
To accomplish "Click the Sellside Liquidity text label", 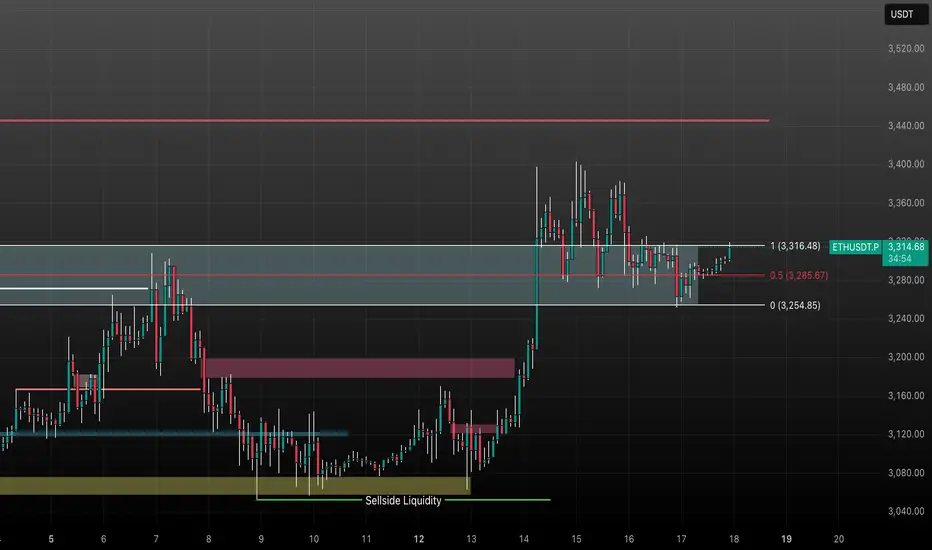I will (403, 501).
